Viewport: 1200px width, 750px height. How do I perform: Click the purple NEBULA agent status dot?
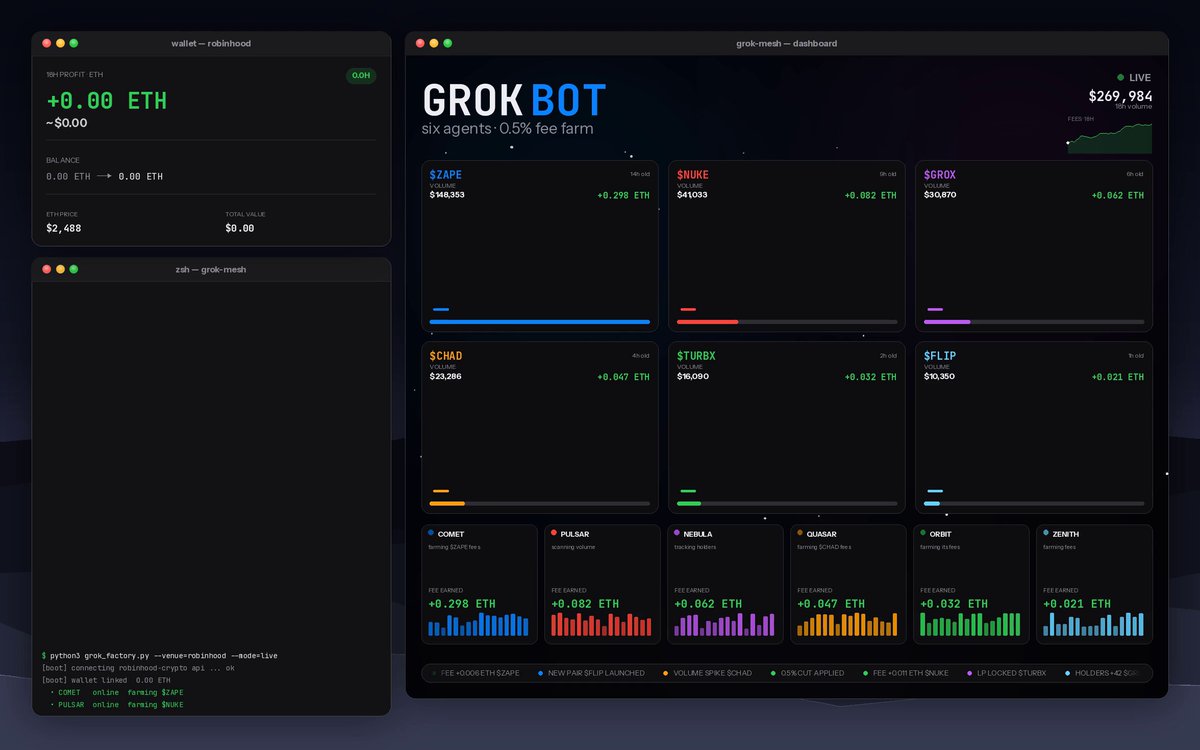pos(677,533)
